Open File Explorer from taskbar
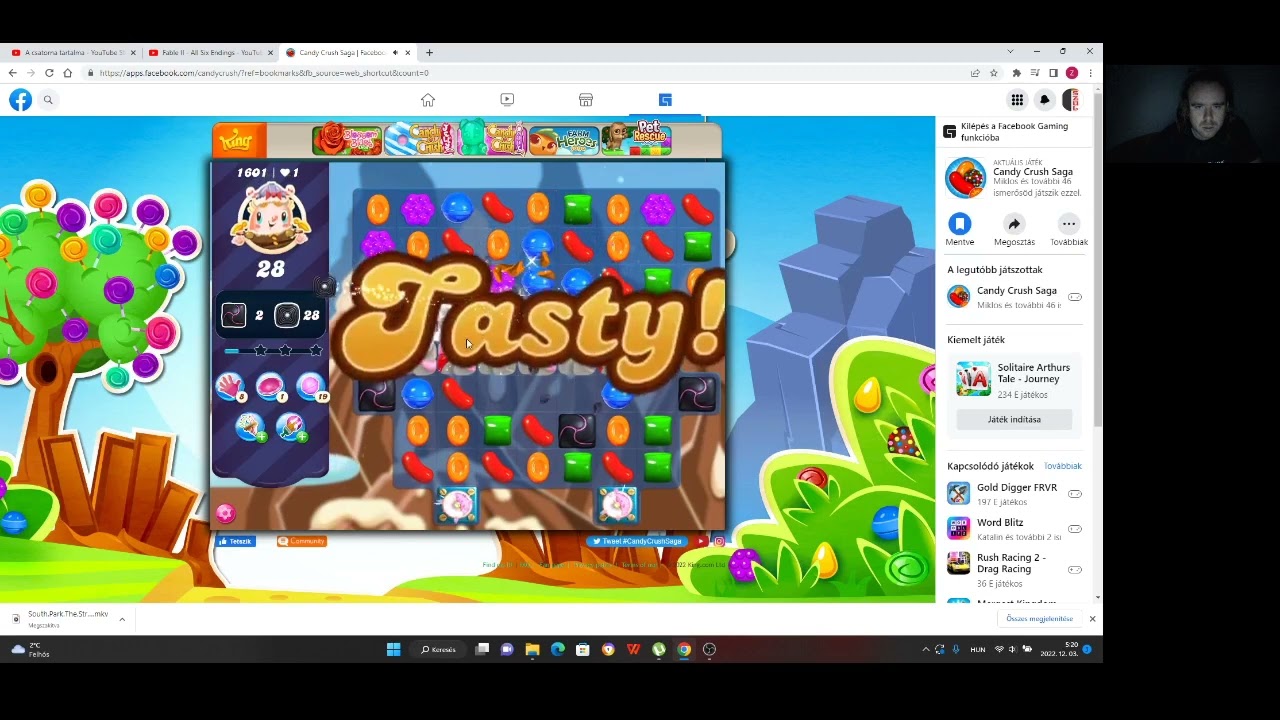 coord(532,649)
